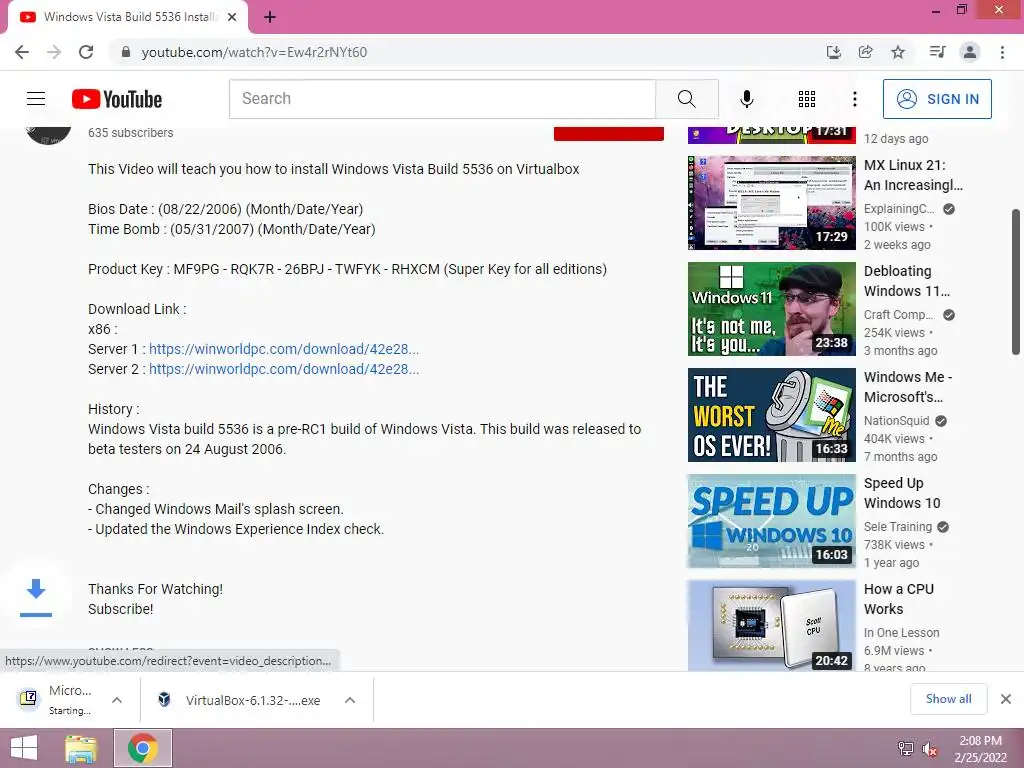This screenshot has height=768, width=1024.
Task: Click Craft Comp... channel name
Action: pos(899,315)
